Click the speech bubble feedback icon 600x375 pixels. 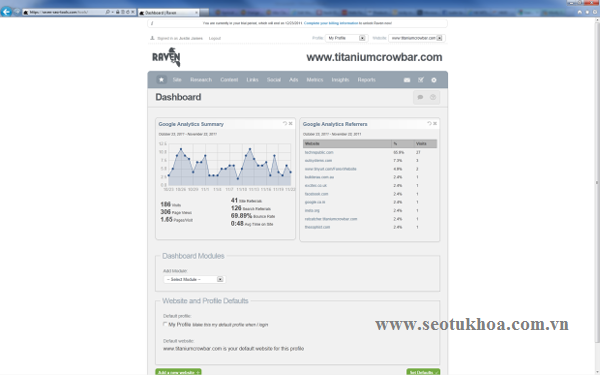tap(420, 97)
